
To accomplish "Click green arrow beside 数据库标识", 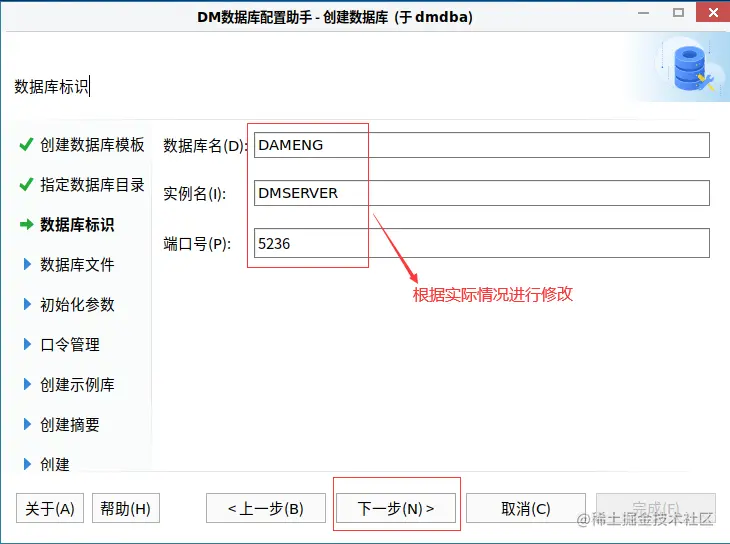I will (x=27, y=224).
